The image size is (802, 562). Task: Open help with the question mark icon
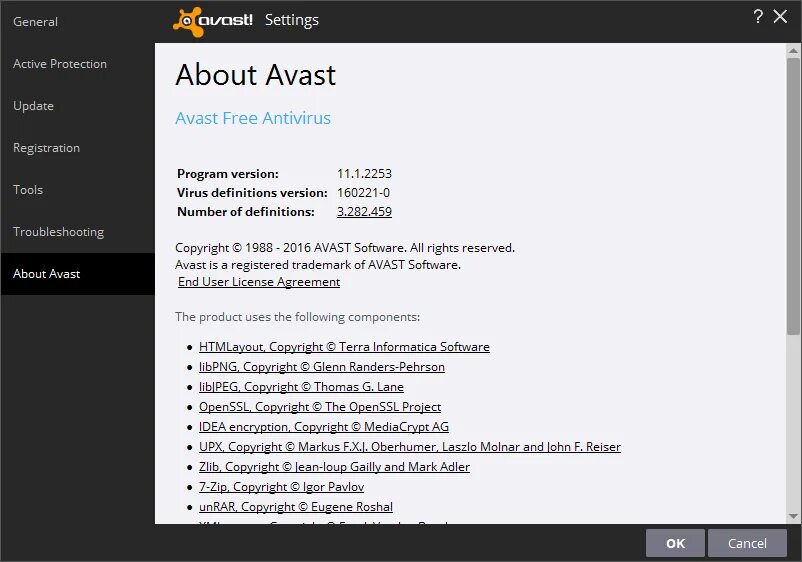pos(758,16)
